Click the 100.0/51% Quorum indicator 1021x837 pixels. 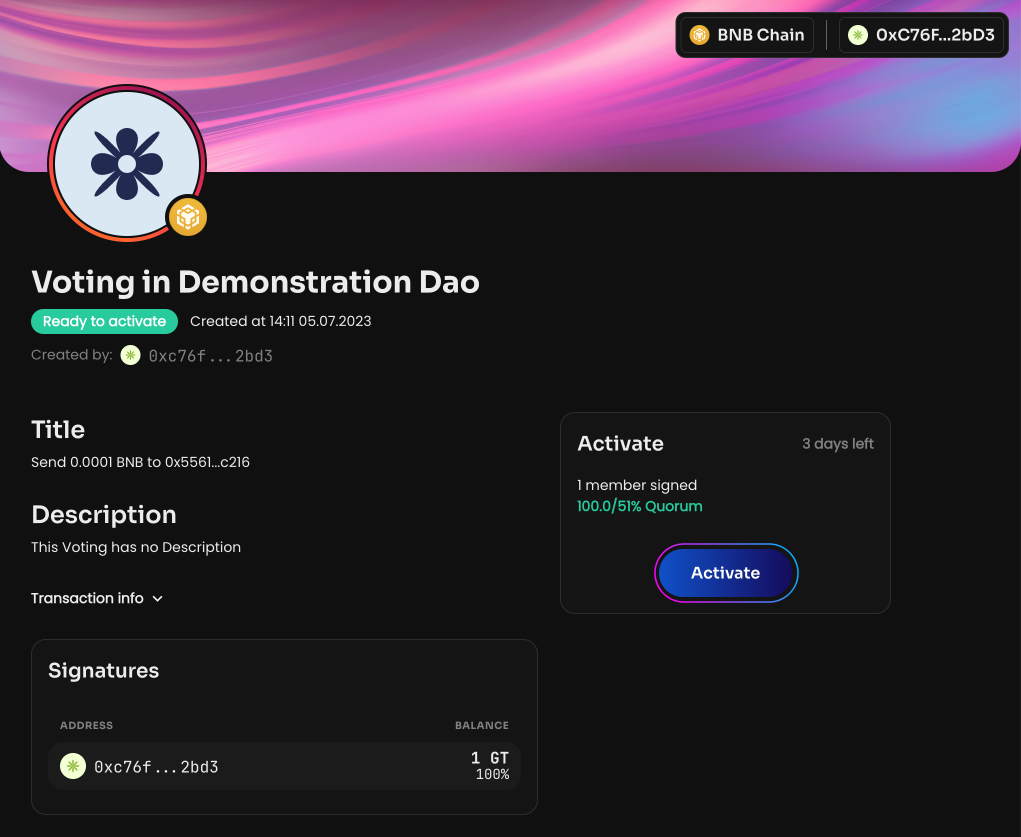(x=639, y=506)
